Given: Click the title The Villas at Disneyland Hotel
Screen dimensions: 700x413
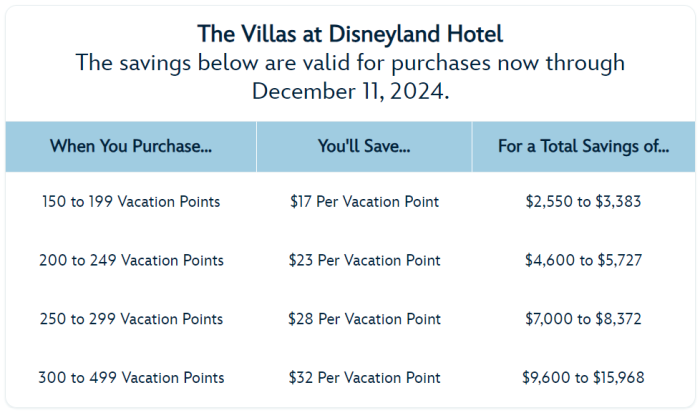Looking at the screenshot, I should point(350,34).
